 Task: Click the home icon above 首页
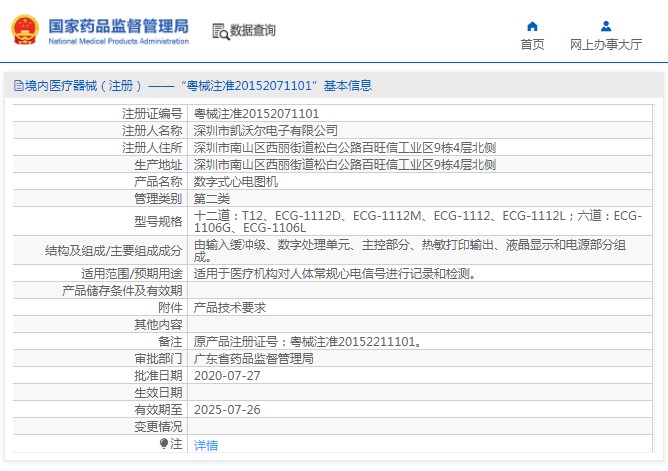click(532, 26)
